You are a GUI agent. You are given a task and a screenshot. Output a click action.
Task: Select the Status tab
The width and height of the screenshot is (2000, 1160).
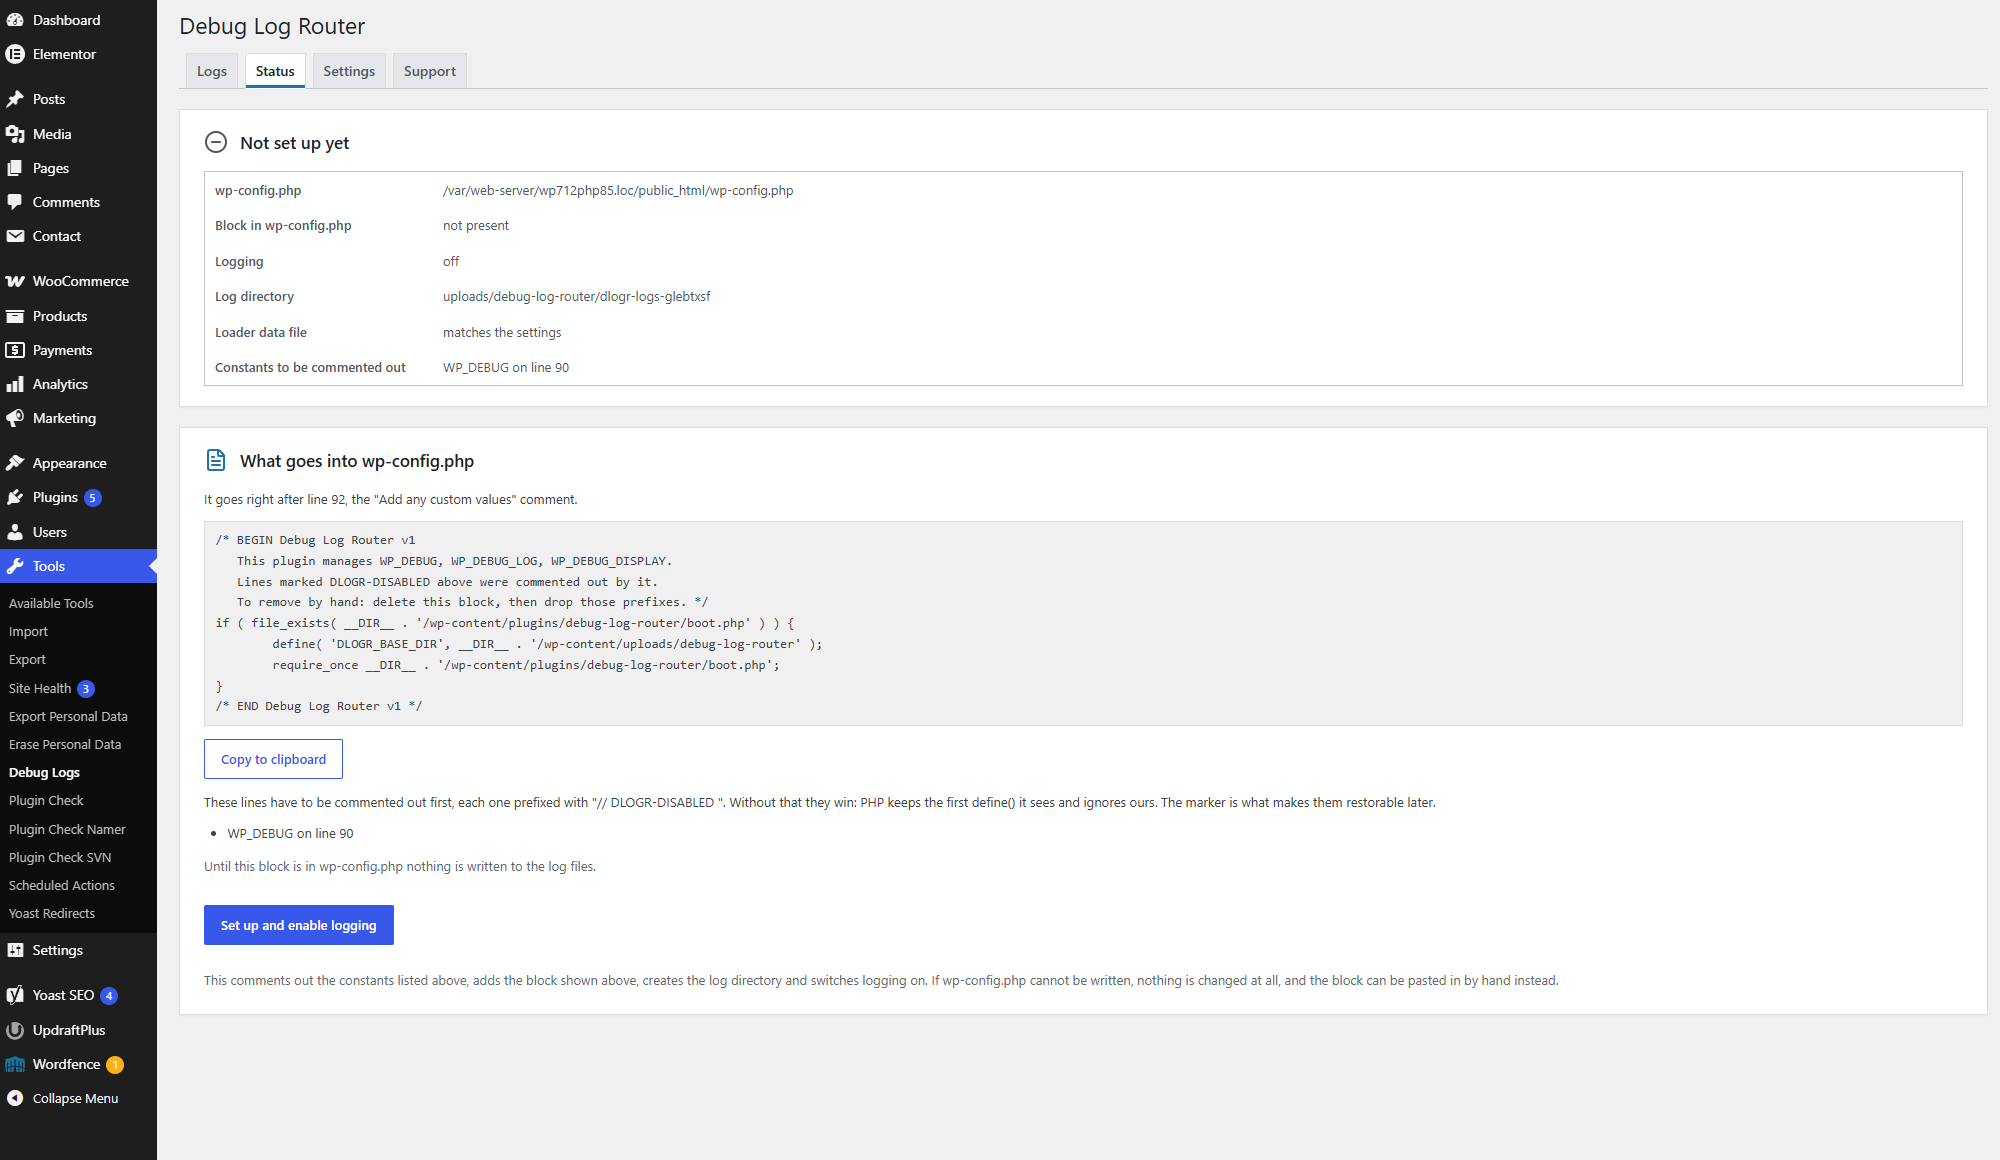pos(275,71)
